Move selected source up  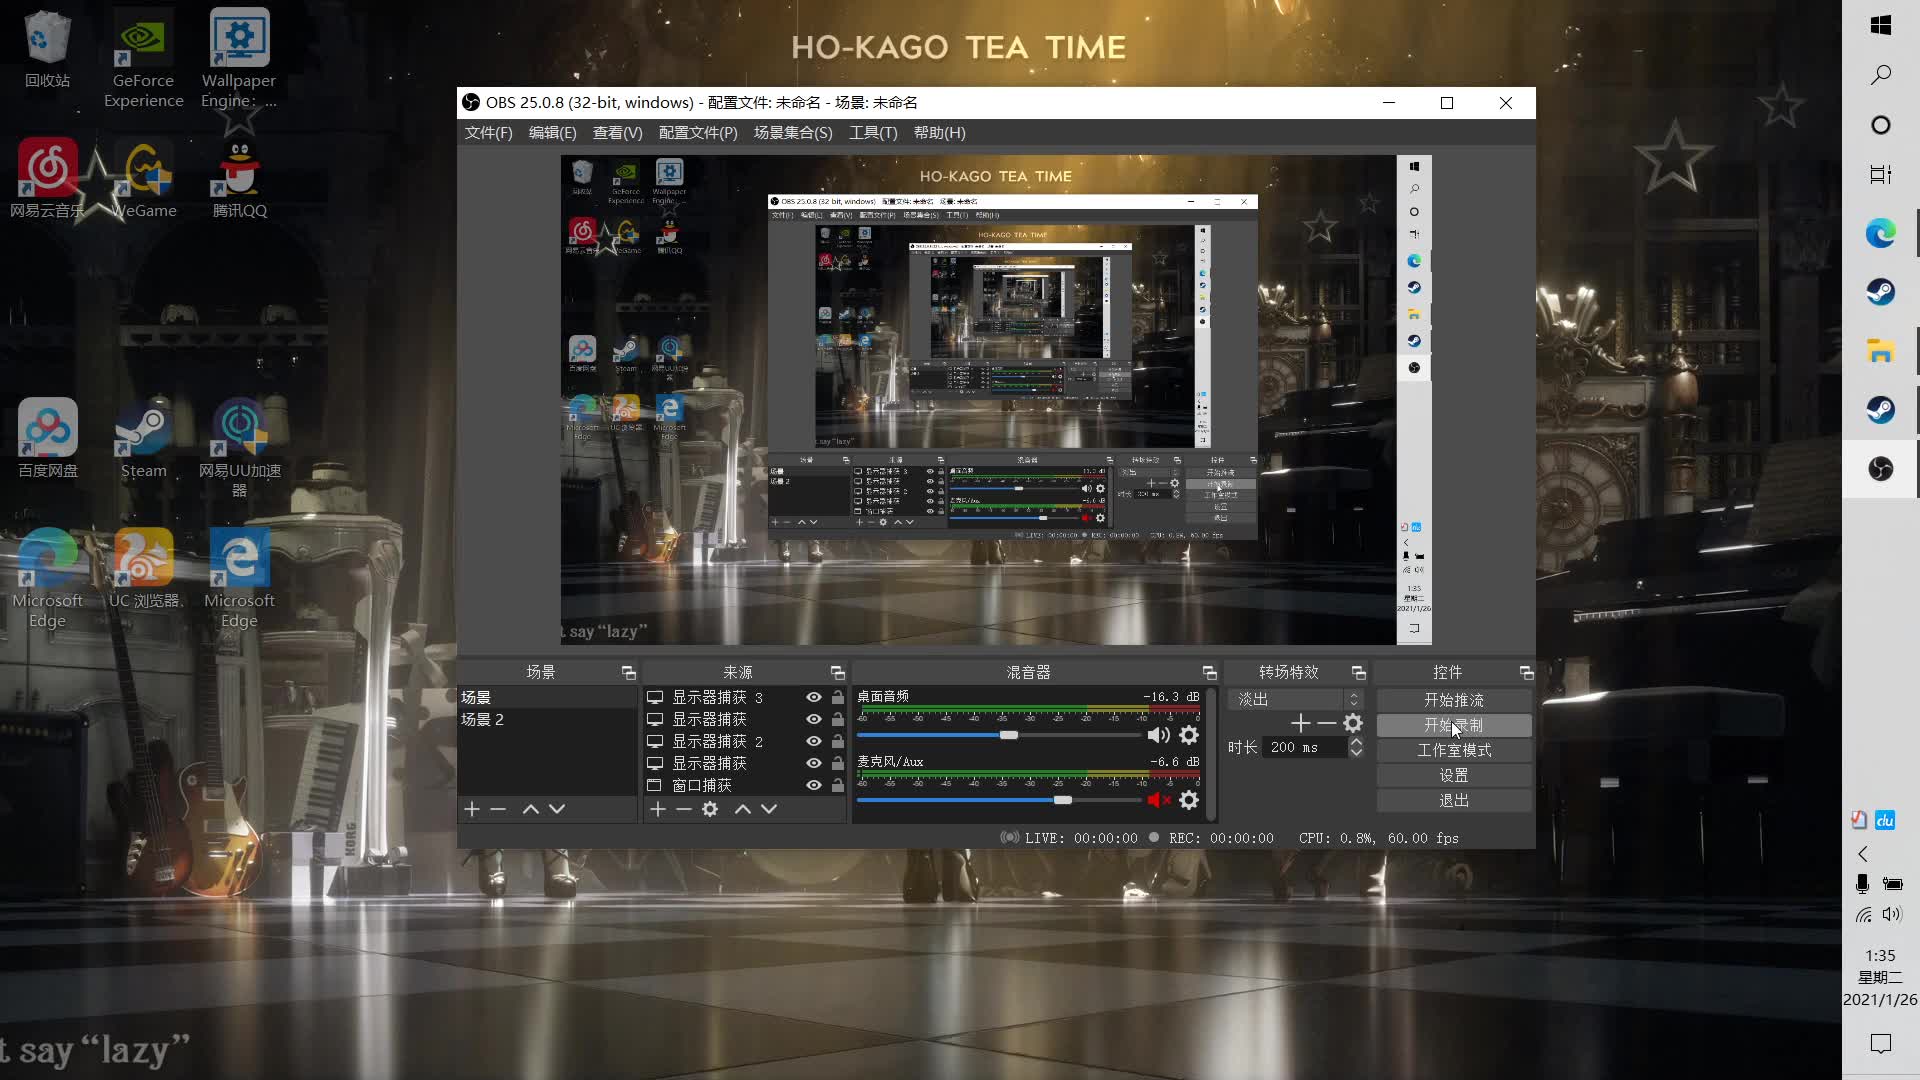[x=742, y=809]
